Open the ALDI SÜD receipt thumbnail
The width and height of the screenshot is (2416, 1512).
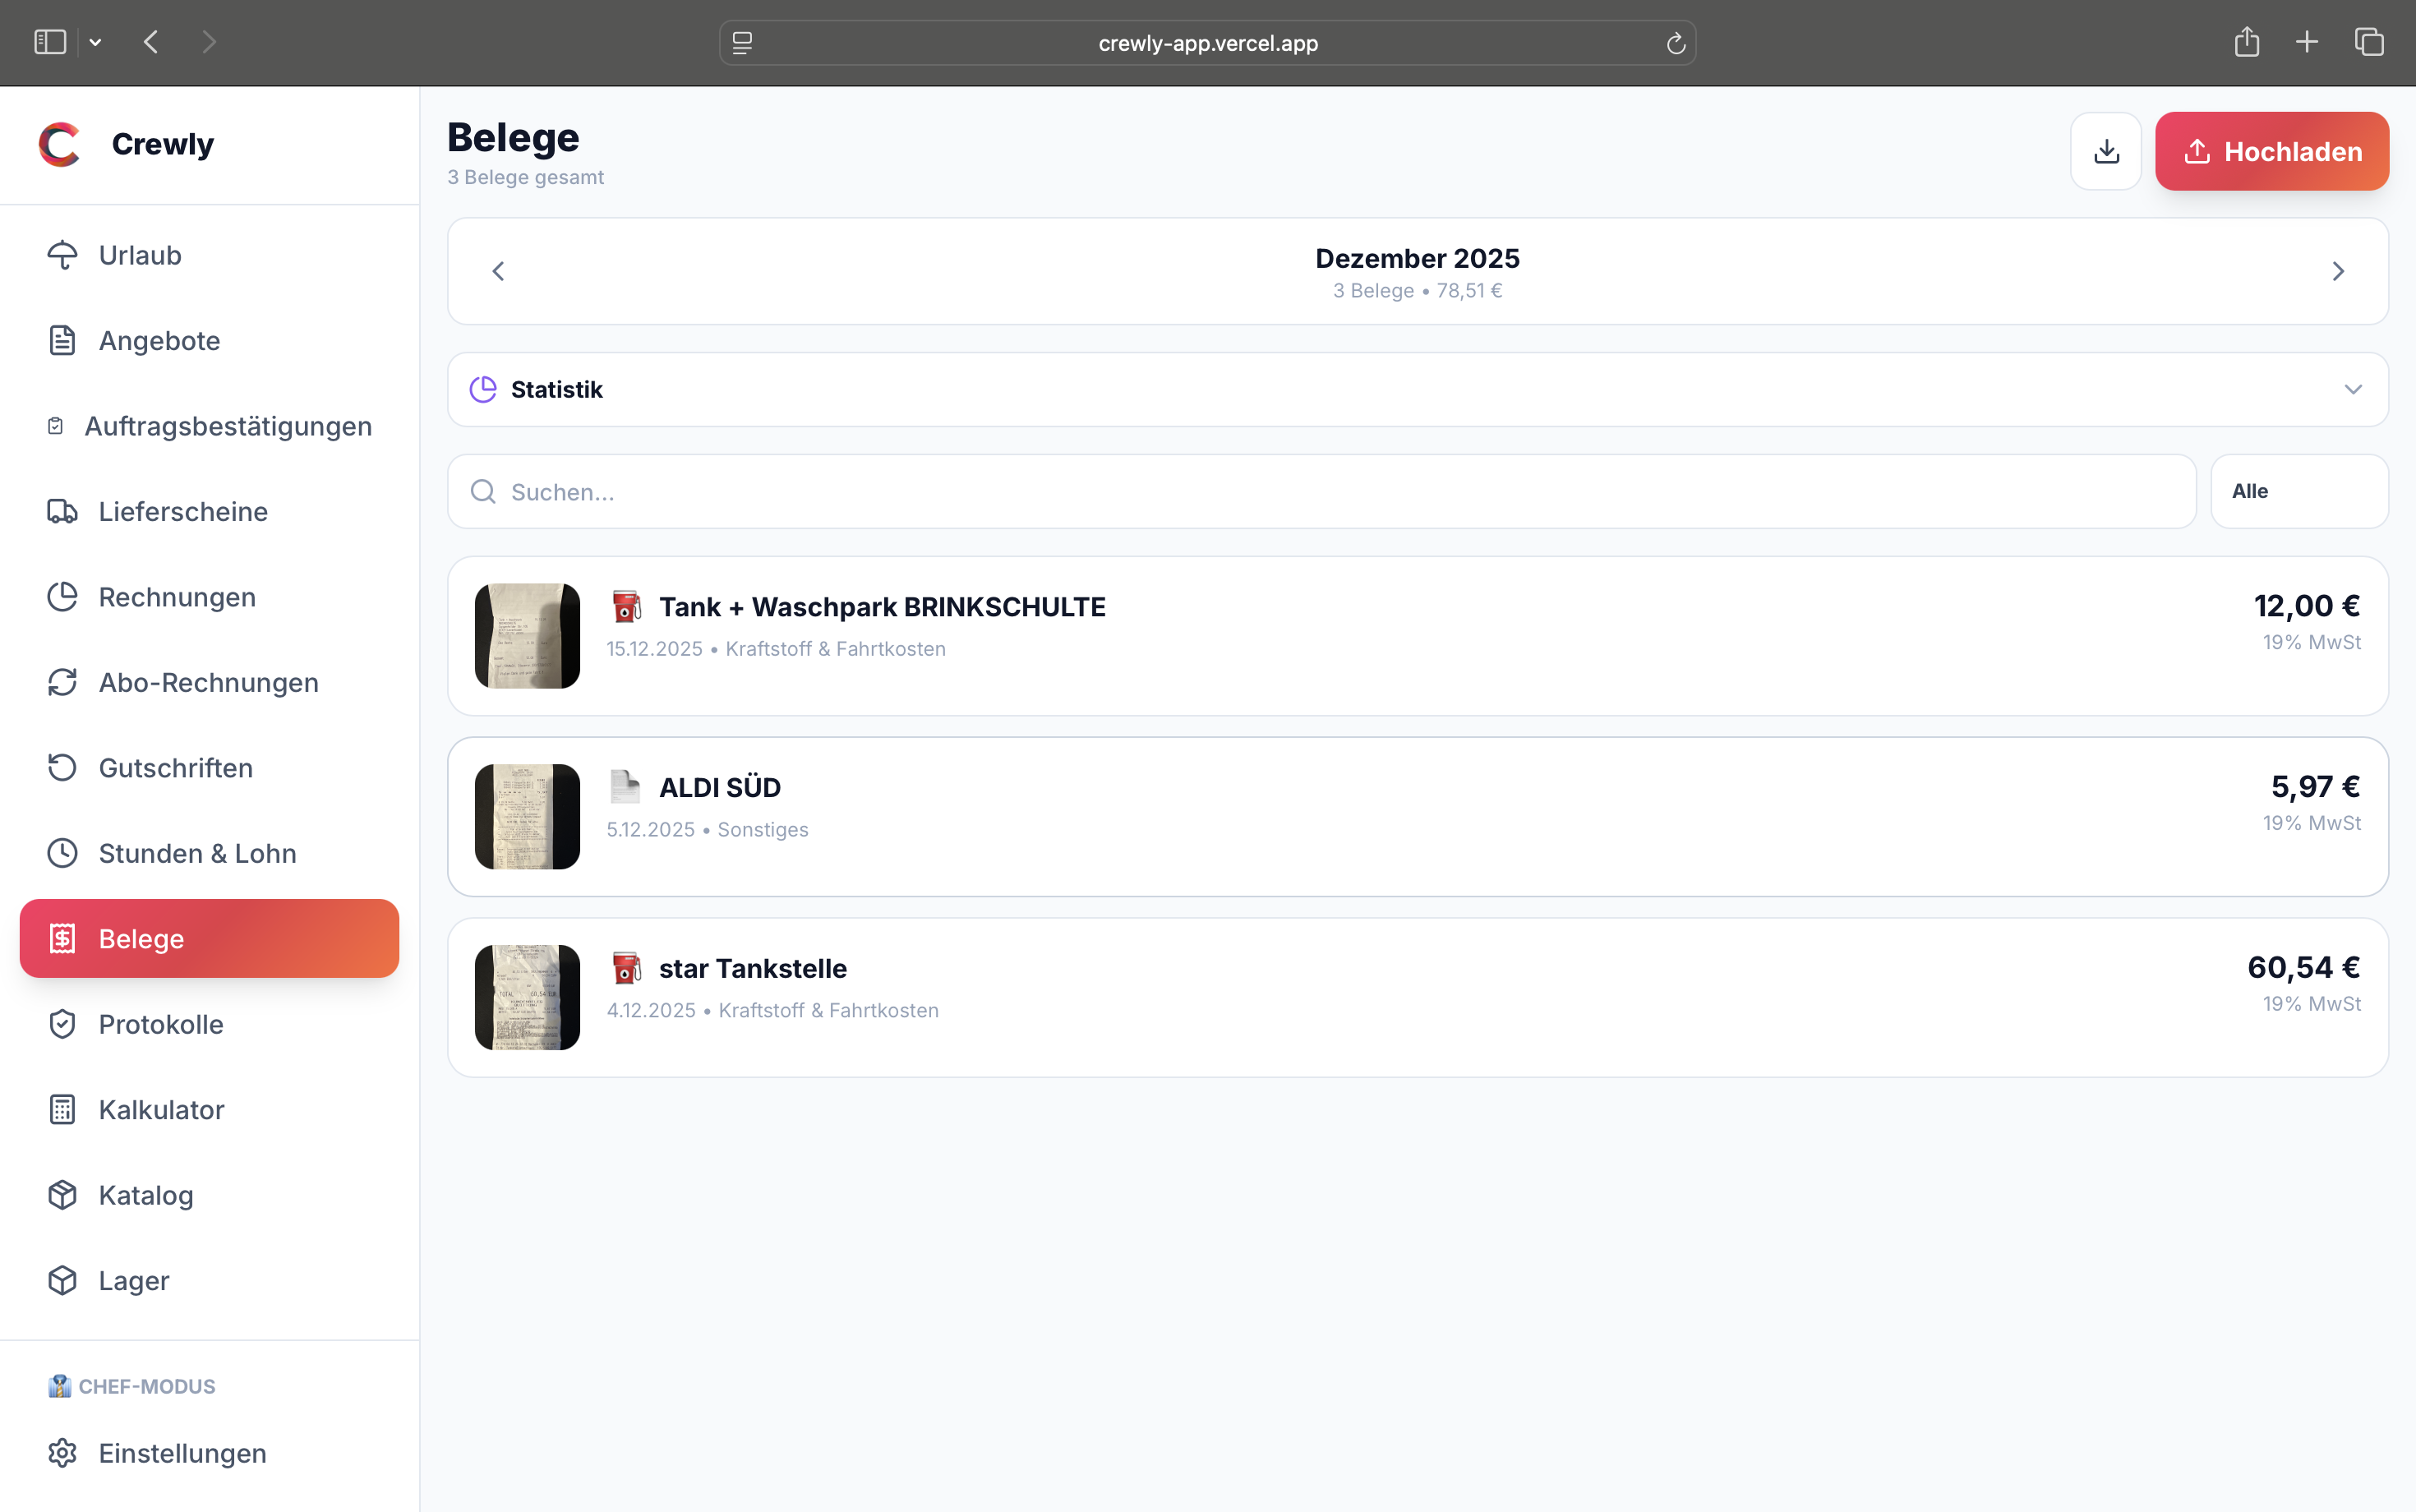pos(527,816)
